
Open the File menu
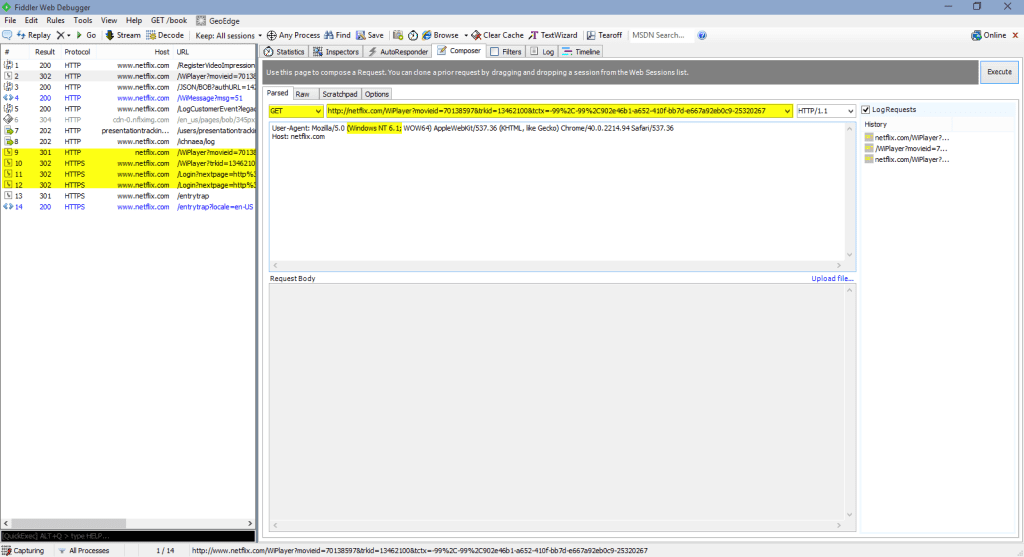10,20
